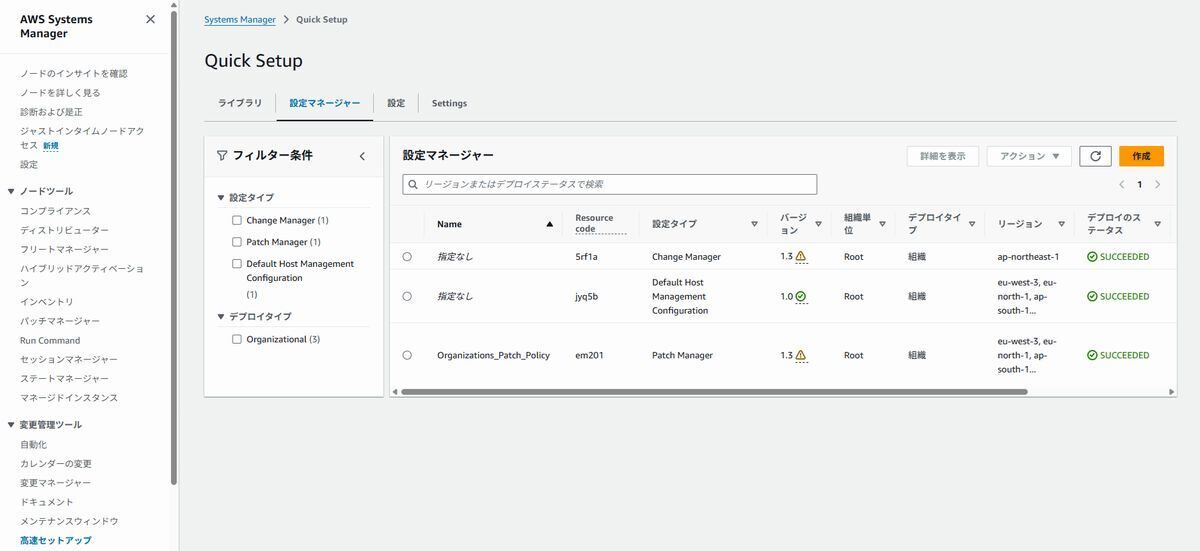This screenshot has width=1200, height=551.
Task: Open 自動化 in sidebar
Action: pyautogui.click(x=33, y=444)
